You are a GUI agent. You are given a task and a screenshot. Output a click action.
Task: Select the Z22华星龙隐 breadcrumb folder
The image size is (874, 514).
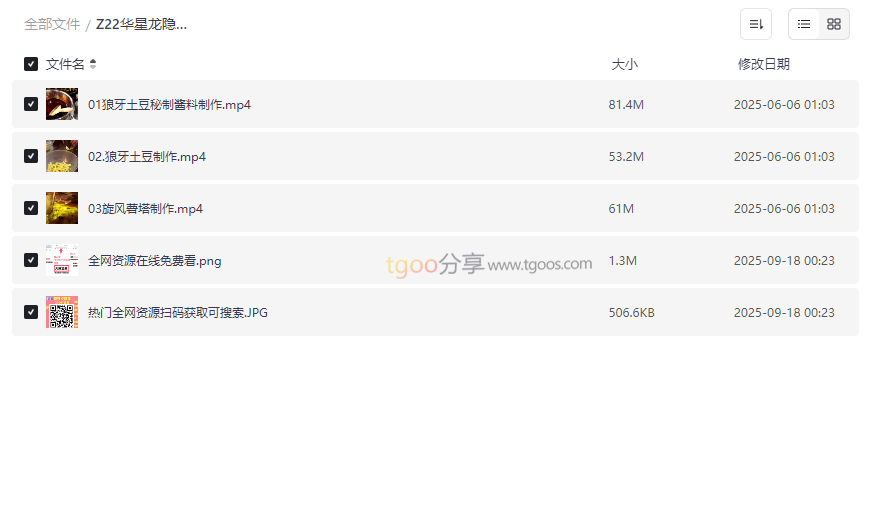[x=142, y=25]
